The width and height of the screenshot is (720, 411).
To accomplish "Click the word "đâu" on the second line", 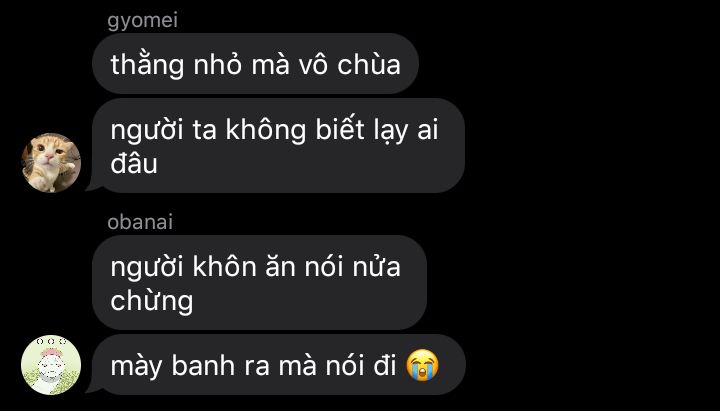I will pyautogui.click(x=134, y=163).
